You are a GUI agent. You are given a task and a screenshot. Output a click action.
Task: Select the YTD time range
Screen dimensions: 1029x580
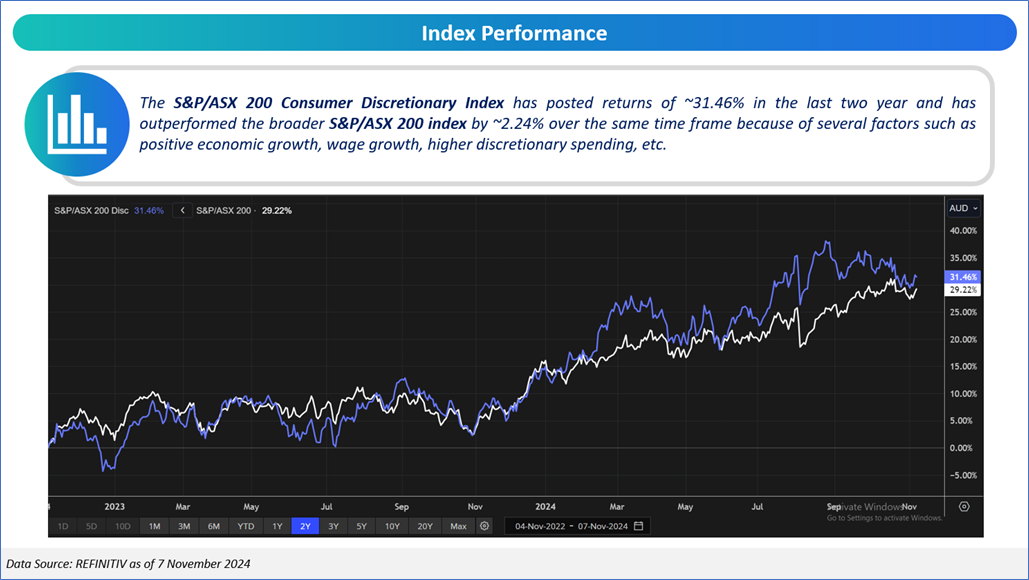tap(245, 526)
